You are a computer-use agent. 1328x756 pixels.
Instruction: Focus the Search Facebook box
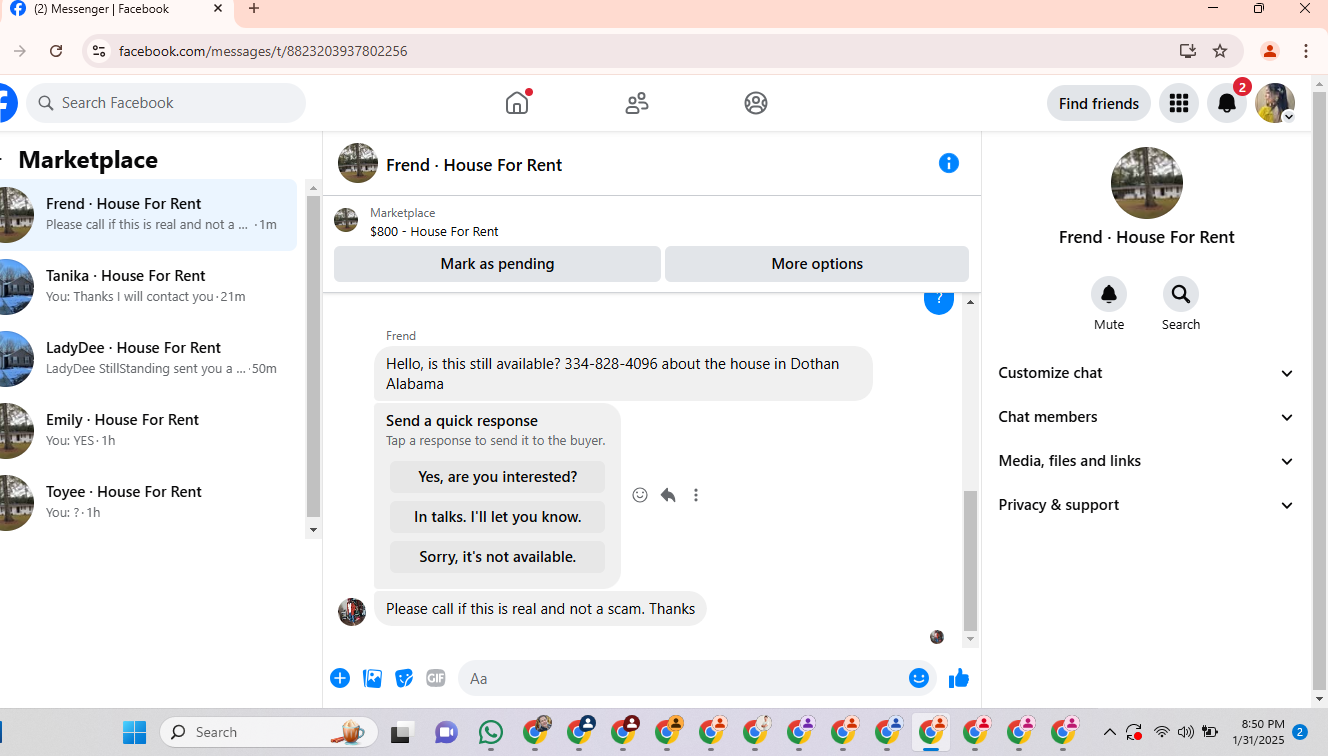[x=166, y=103]
